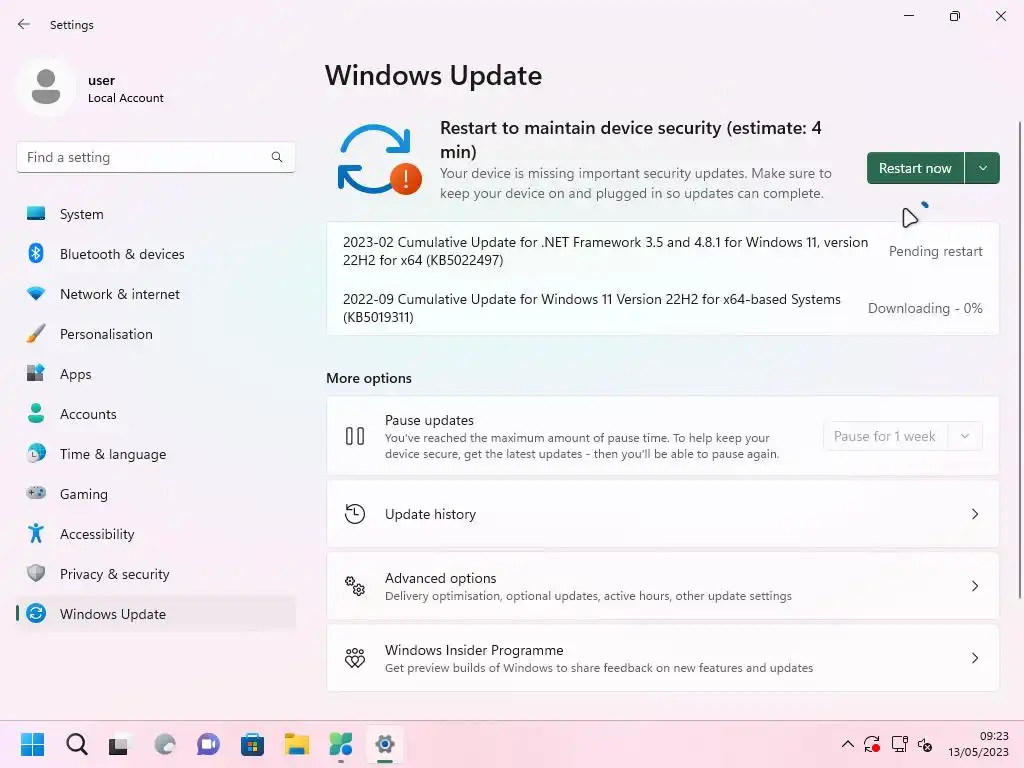Open the Update history page
The width and height of the screenshot is (1024, 768).
click(662, 514)
